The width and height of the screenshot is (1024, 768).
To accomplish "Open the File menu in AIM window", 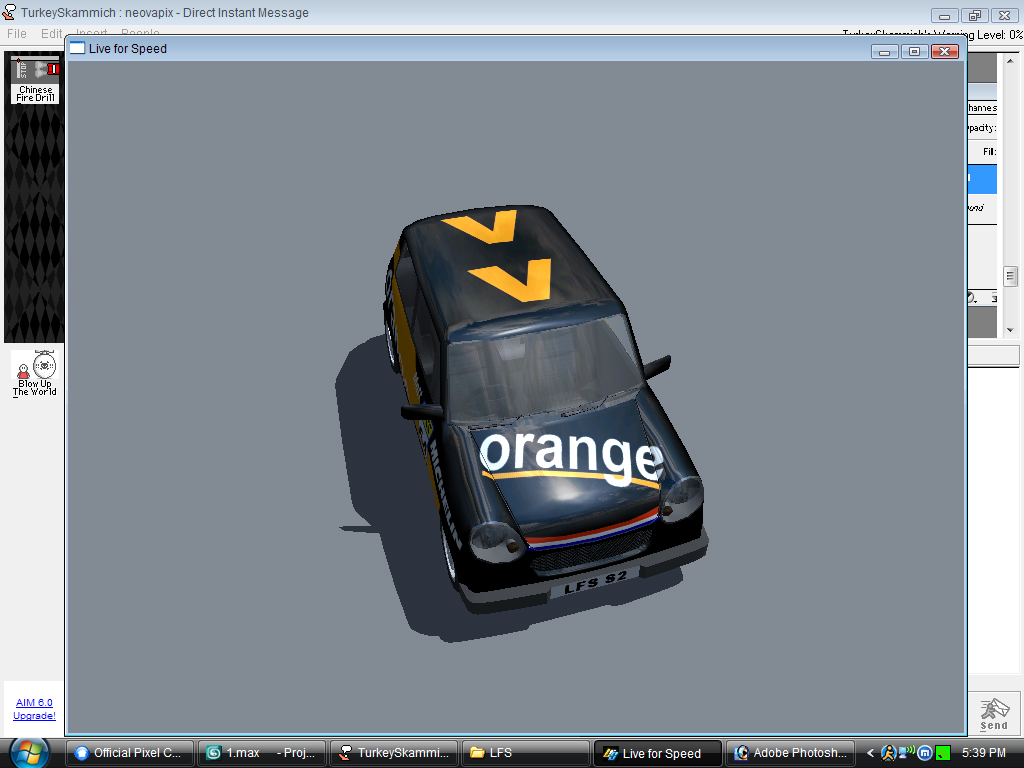I will coord(17,33).
